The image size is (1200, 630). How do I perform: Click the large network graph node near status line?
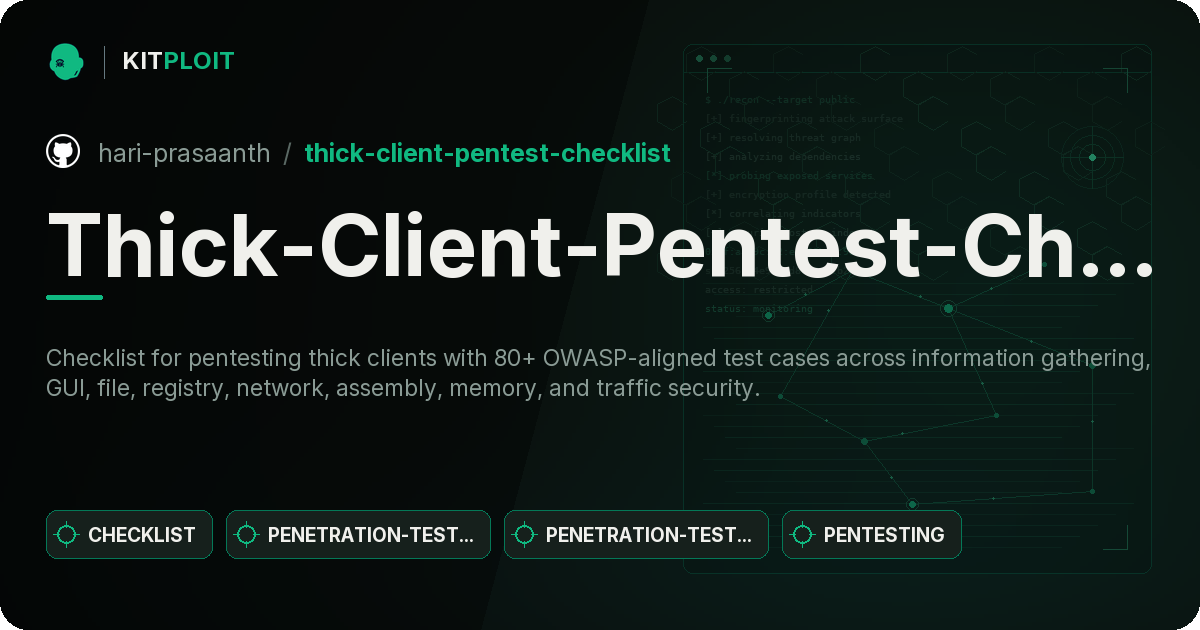click(948, 308)
